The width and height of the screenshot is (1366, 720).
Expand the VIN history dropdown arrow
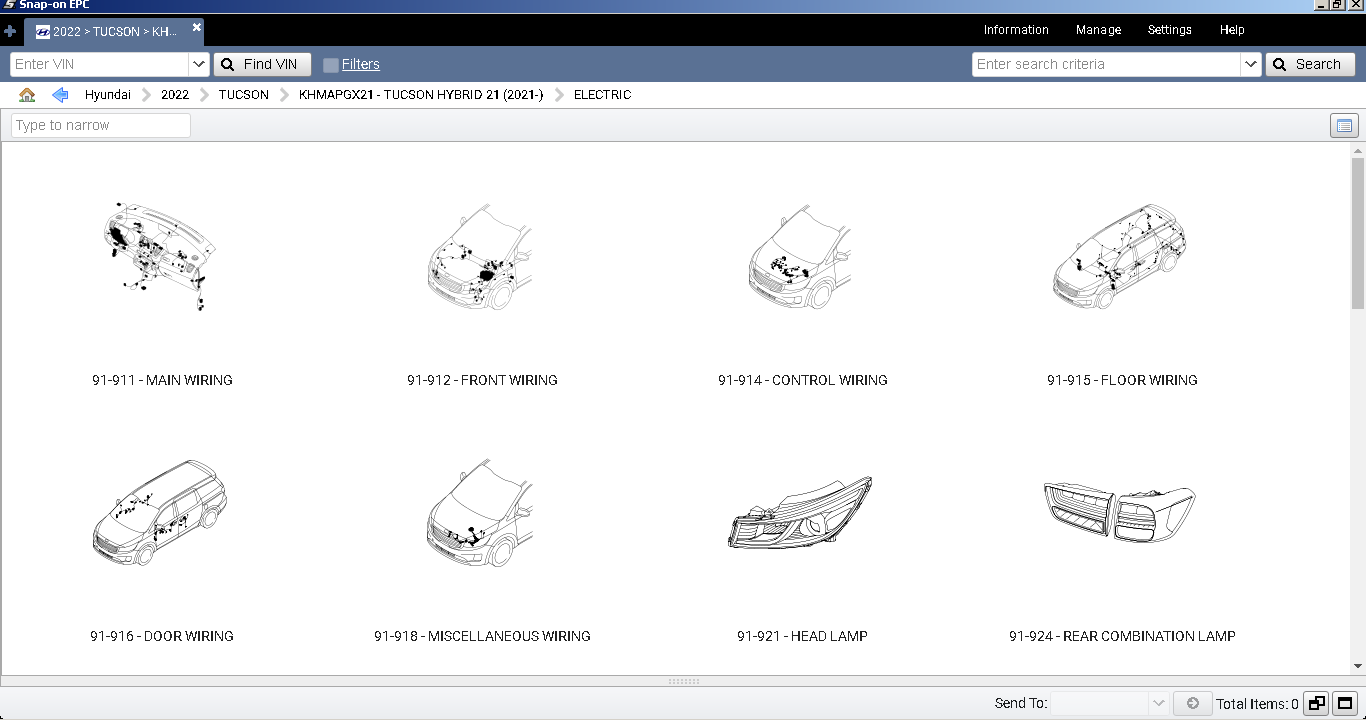pyautogui.click(x=198, y=64)
